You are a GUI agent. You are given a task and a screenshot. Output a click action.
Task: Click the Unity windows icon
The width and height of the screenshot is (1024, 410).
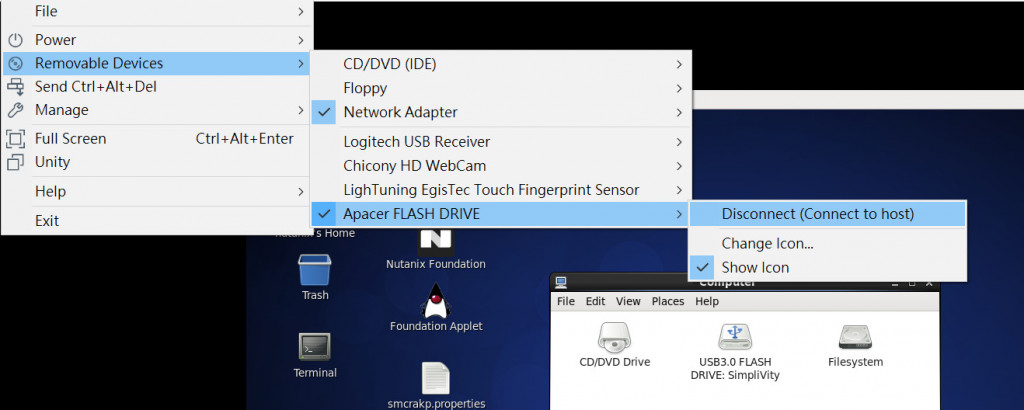click(15, 162)
